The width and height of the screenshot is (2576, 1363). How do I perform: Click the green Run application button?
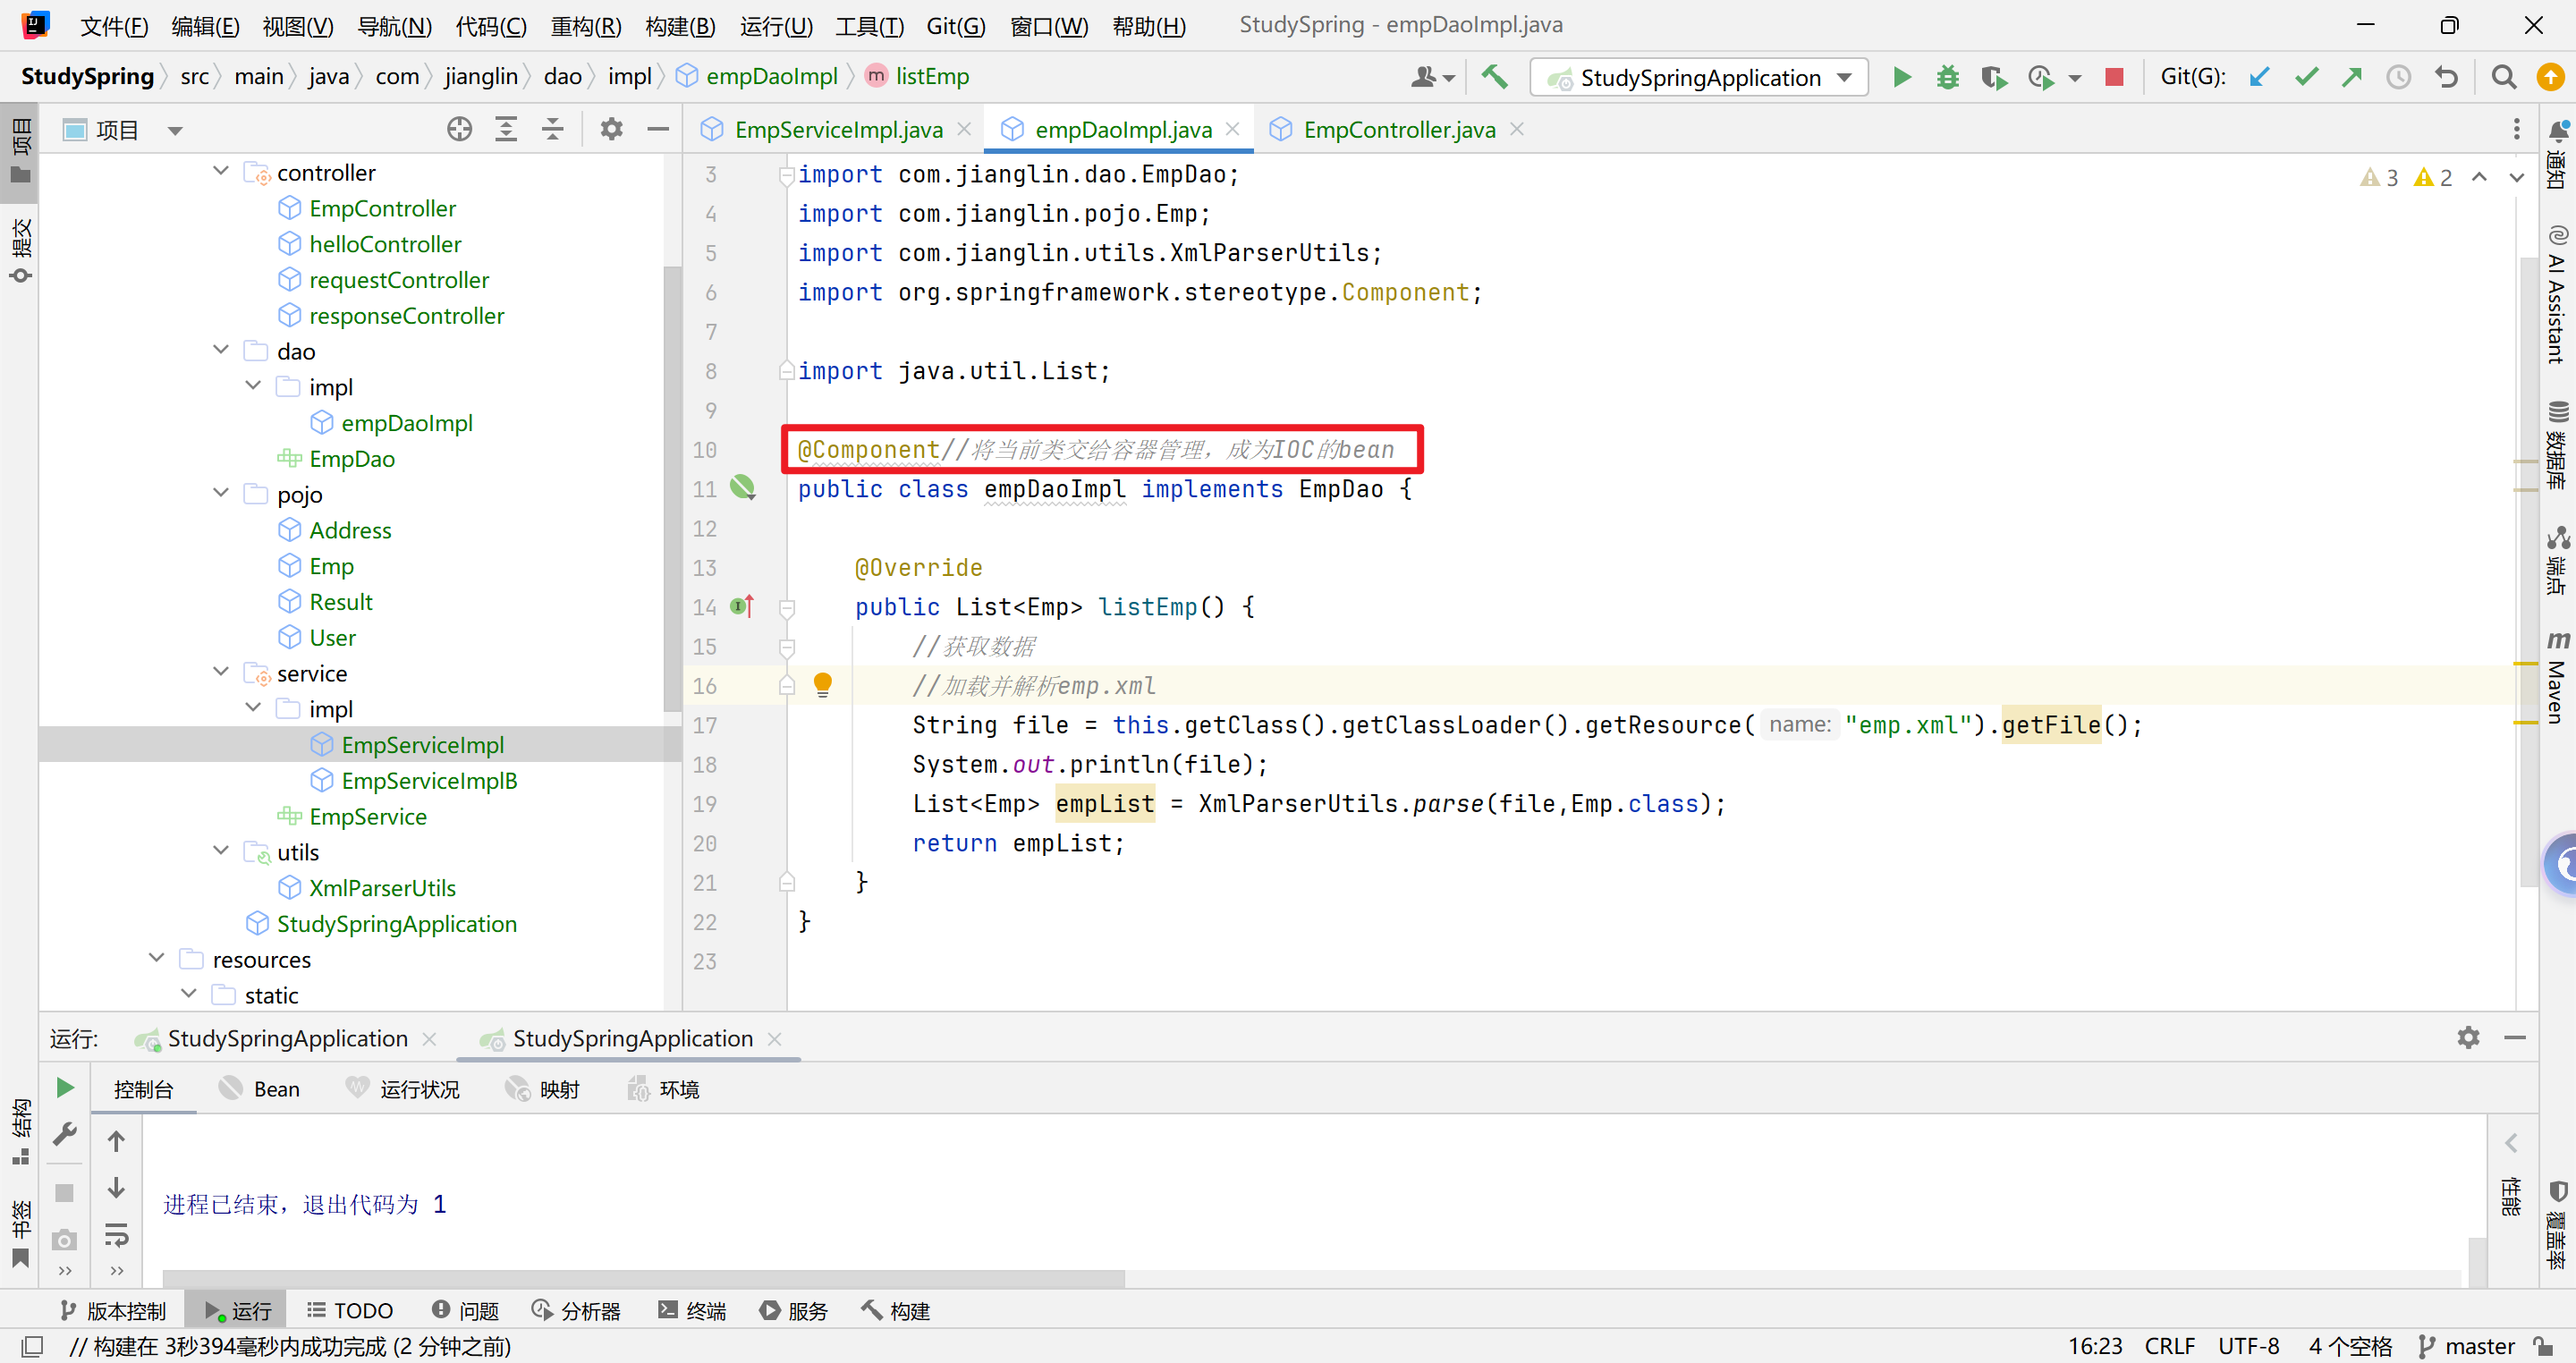point(1902,77)
